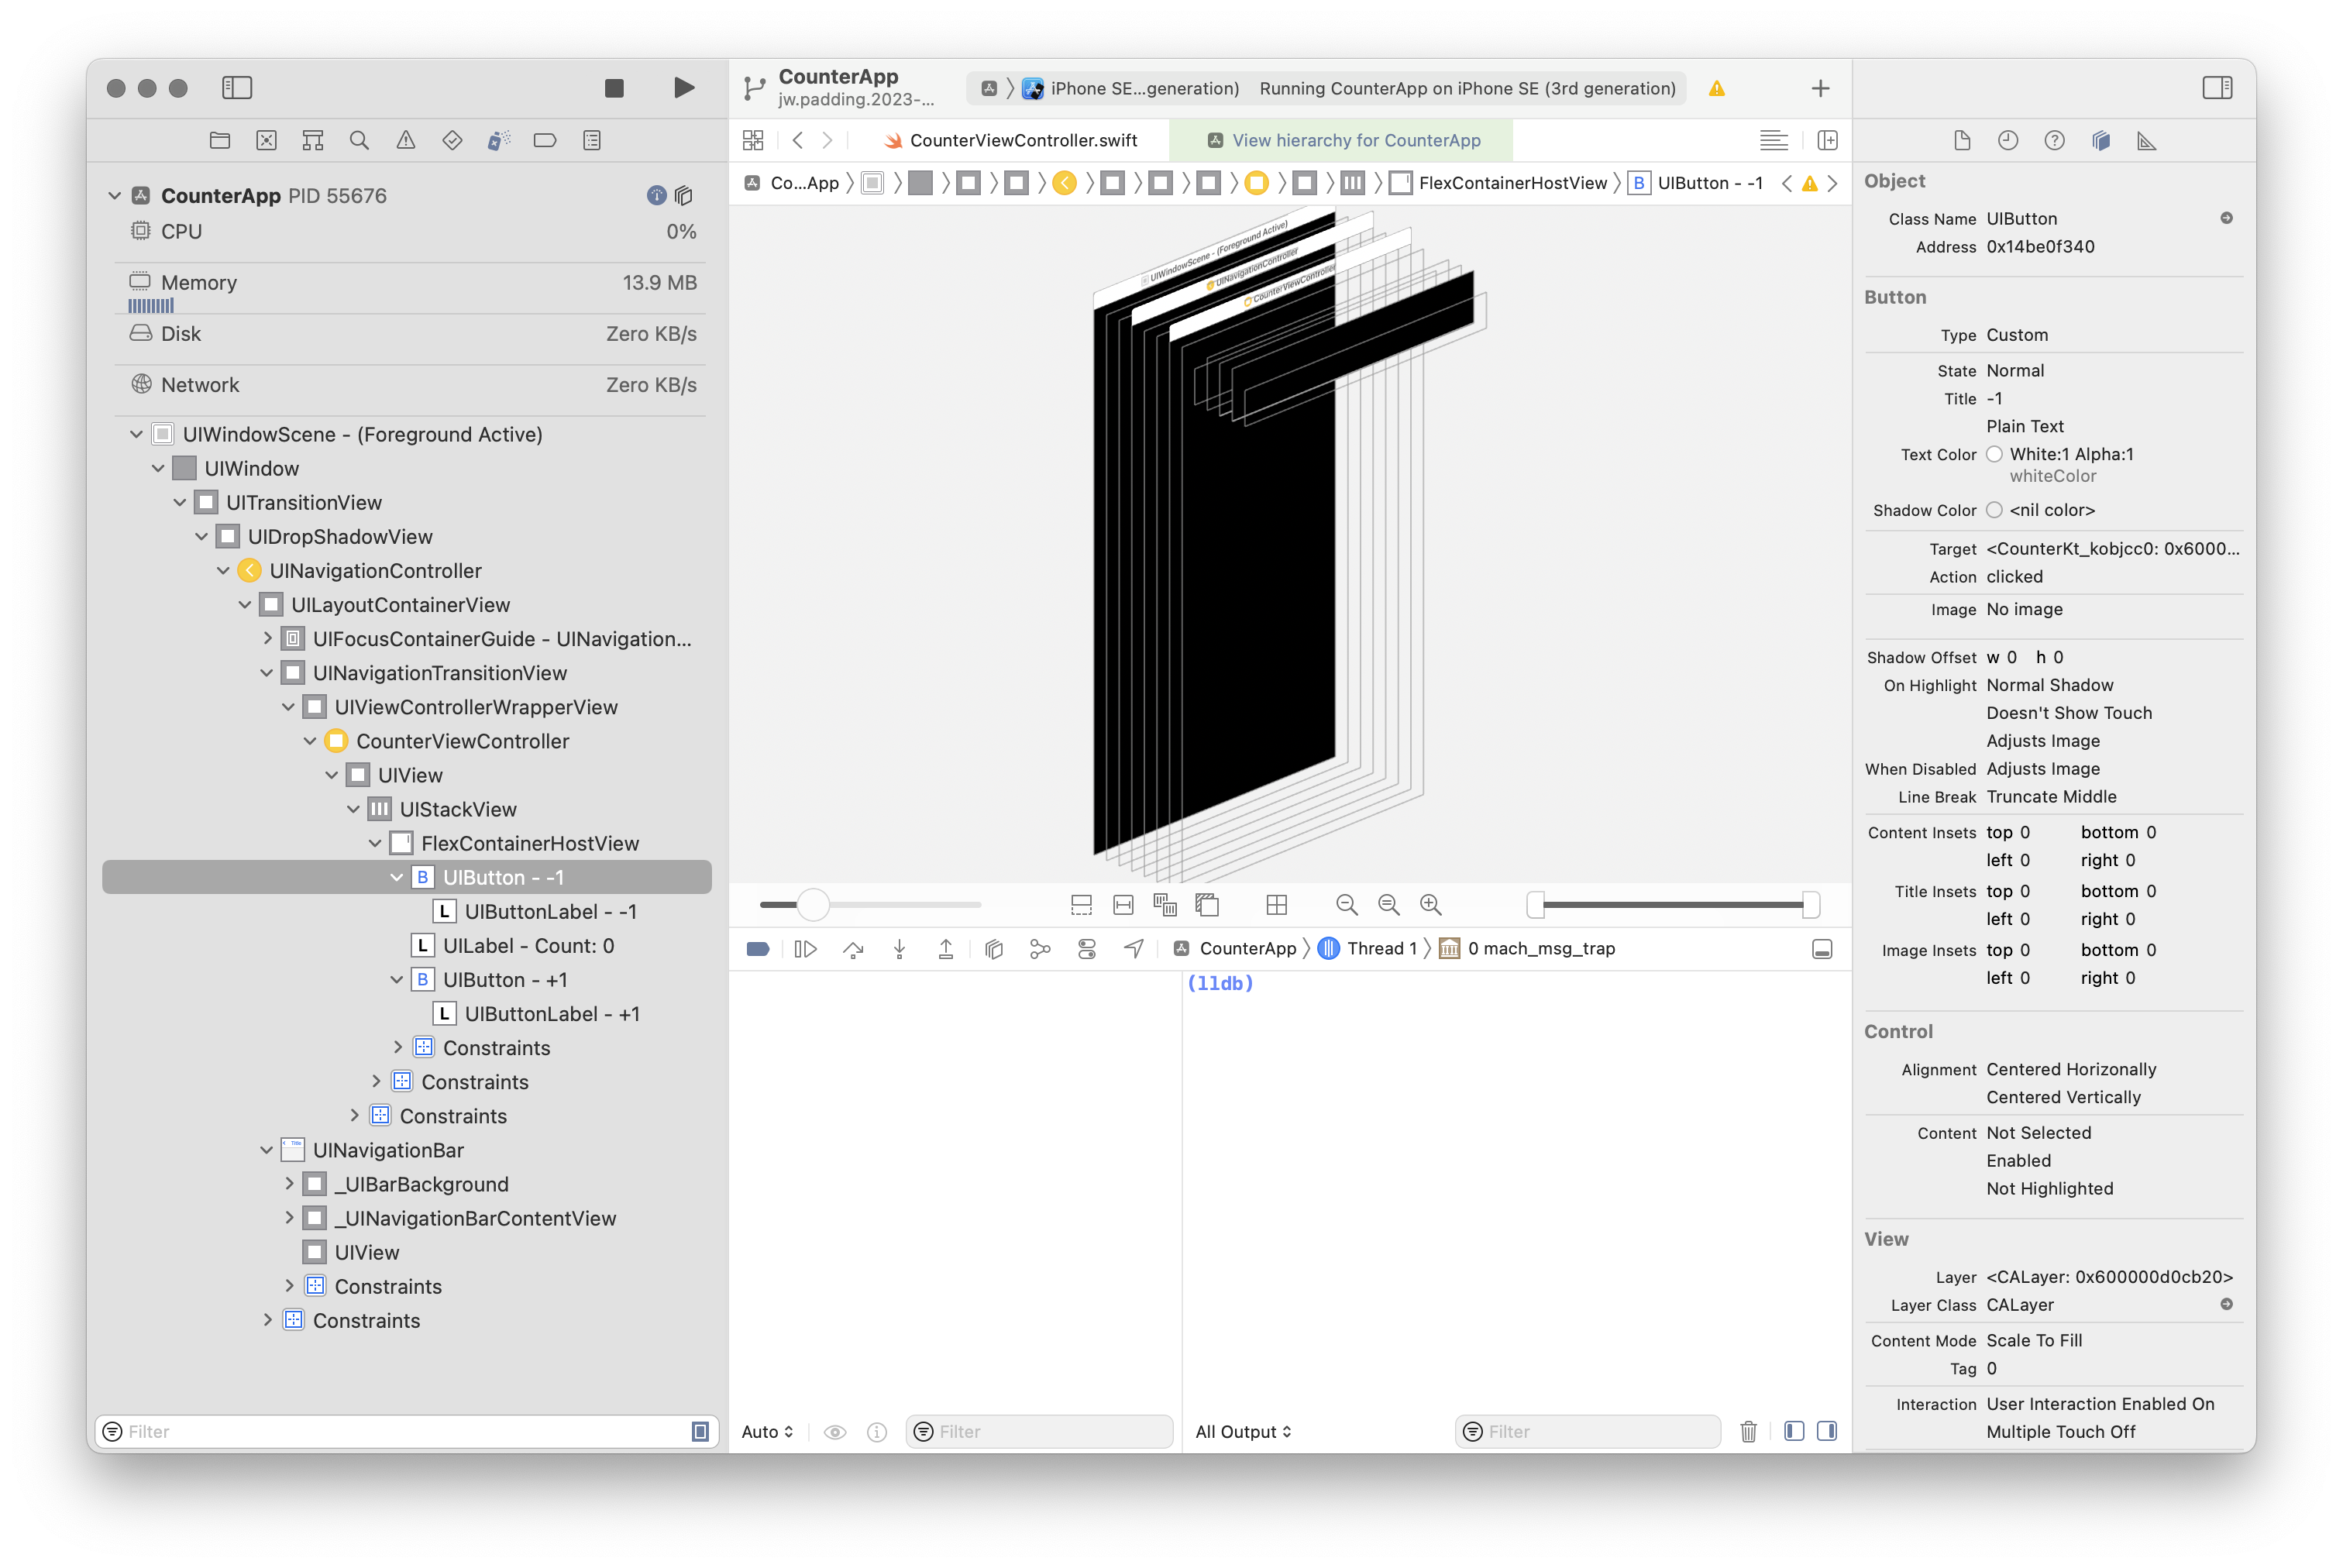This screenshot has width=2343, height=1568.
Task: Open the Issue navigator warning icon
Action: click(406, 141)
